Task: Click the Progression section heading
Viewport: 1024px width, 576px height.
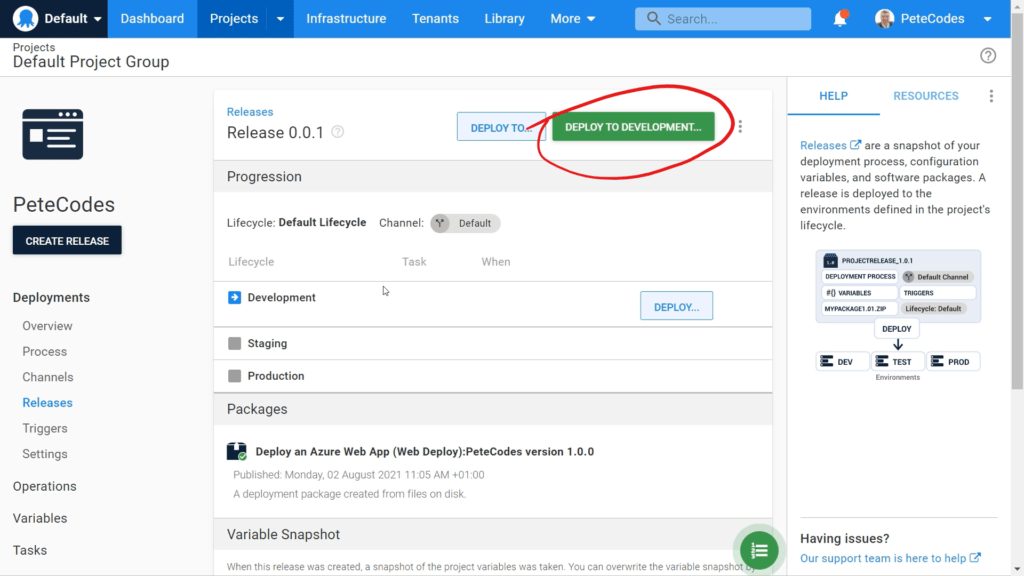Action: click(x=264, y=176)
